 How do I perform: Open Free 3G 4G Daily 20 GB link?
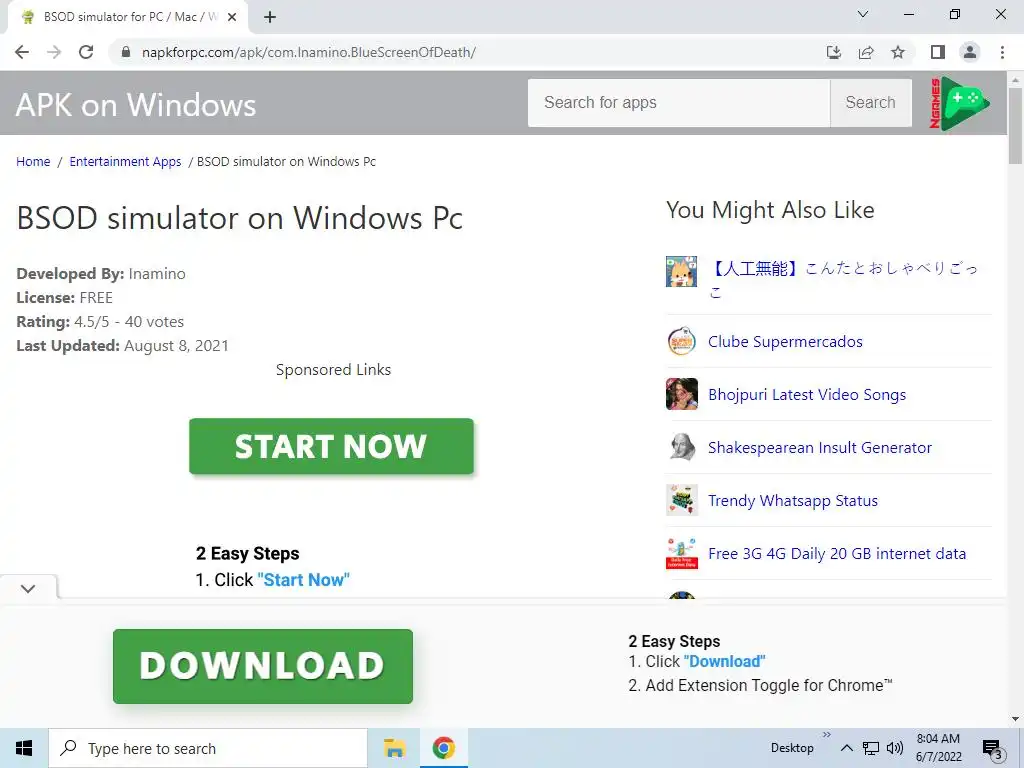point(837,553)
